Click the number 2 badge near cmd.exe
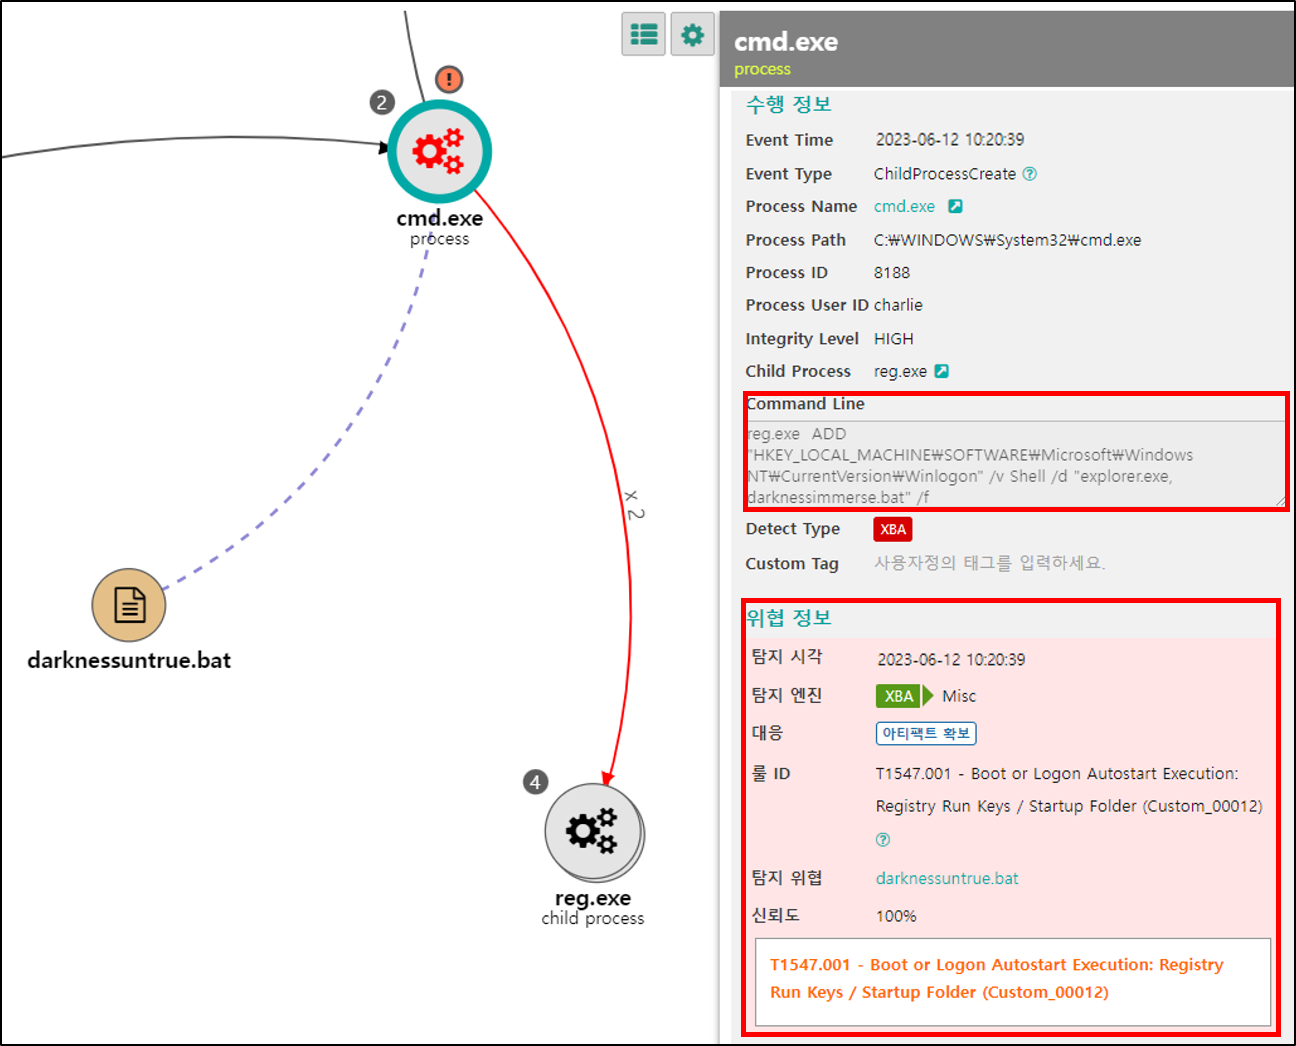The height and width of the screenshot is (1046, 1296). pos(382,102)
